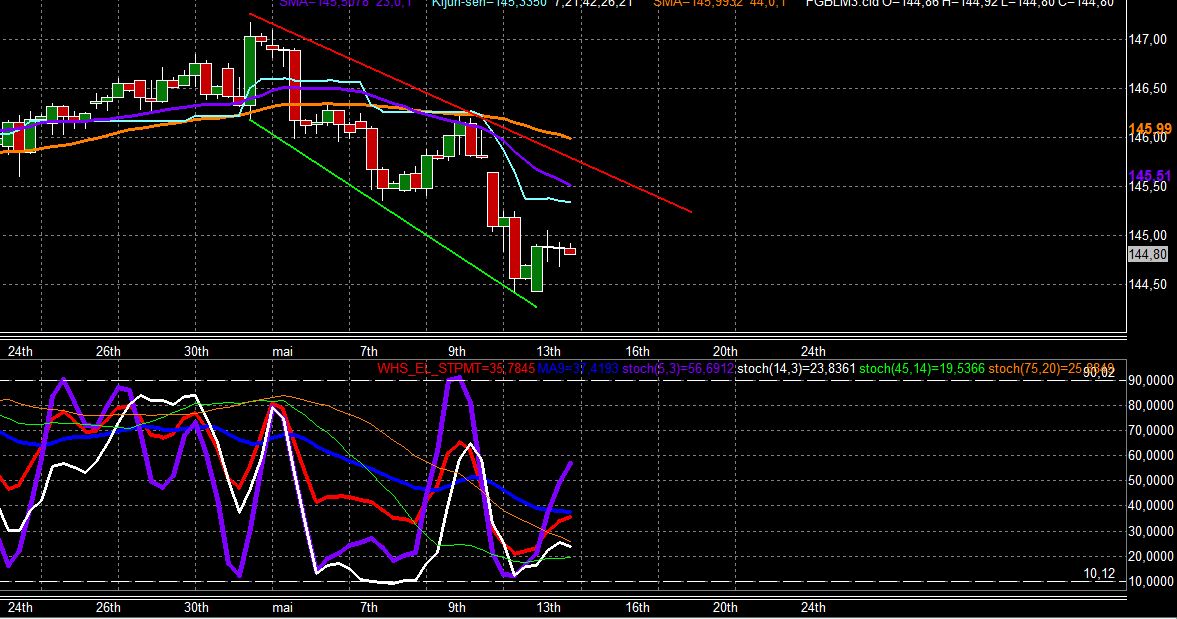Click the 144,50 price axis label
Screen dimensions: 1177x619
point(1148,284)
